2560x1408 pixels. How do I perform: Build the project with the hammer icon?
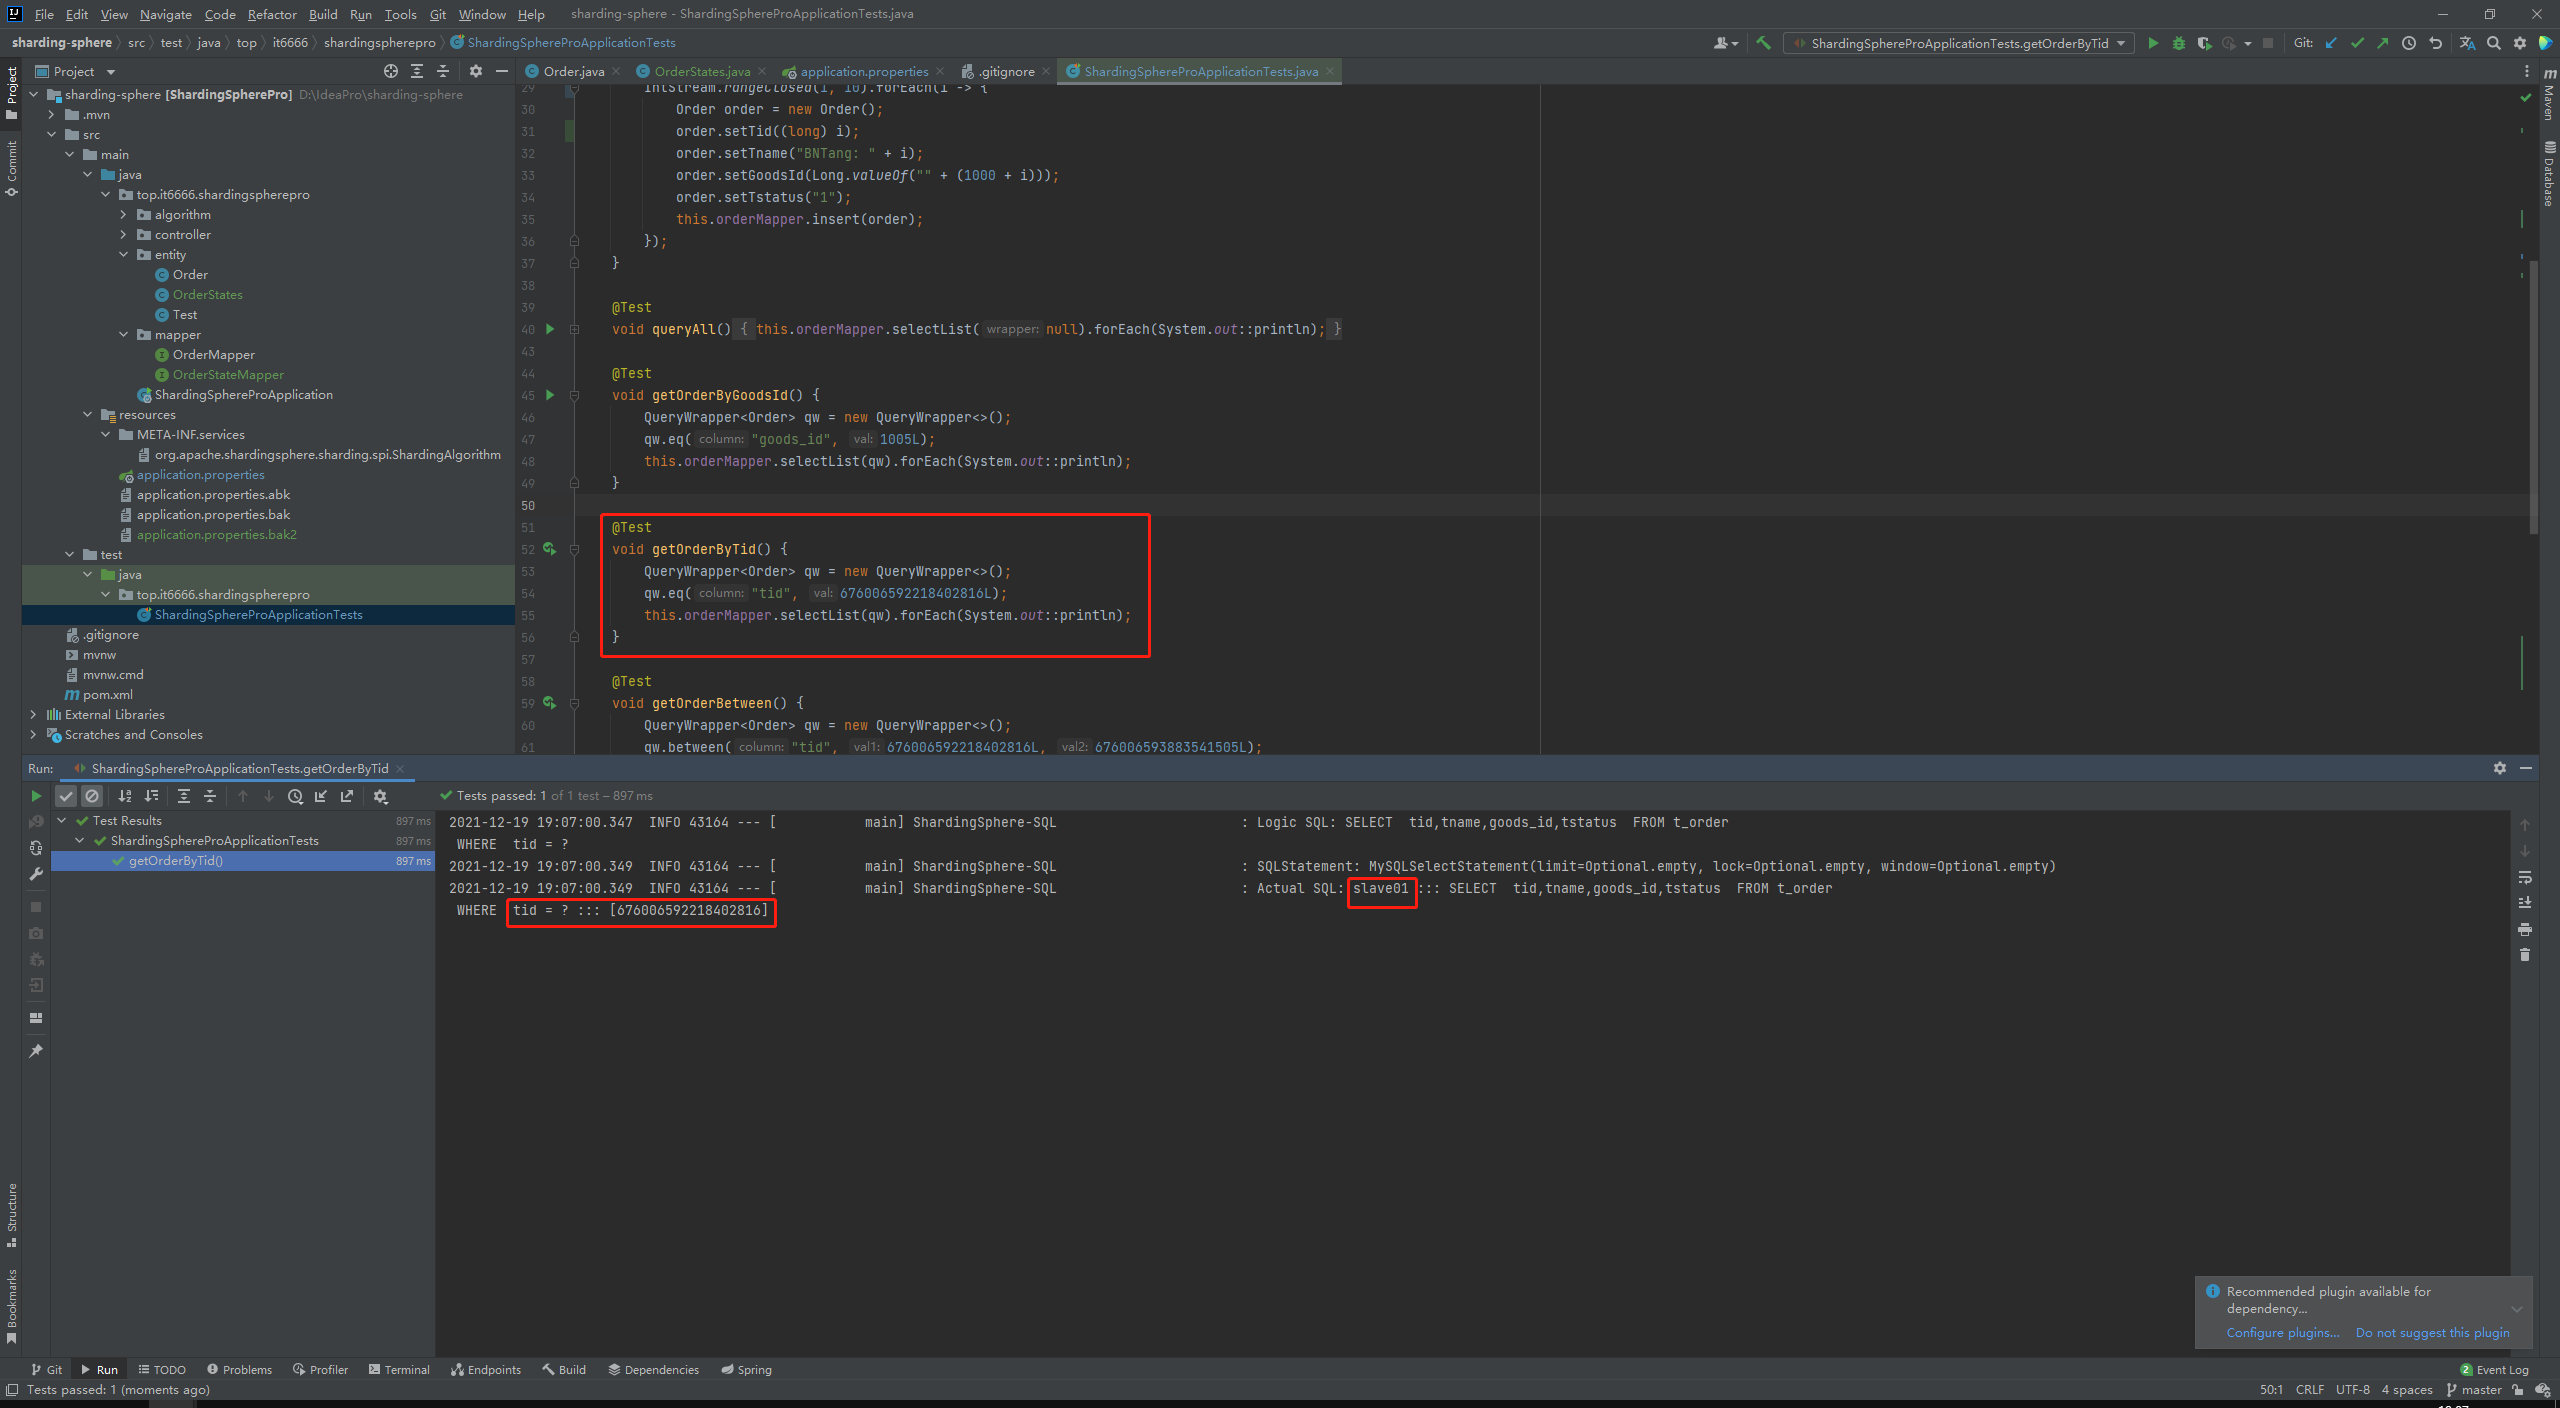(1763, 43)
